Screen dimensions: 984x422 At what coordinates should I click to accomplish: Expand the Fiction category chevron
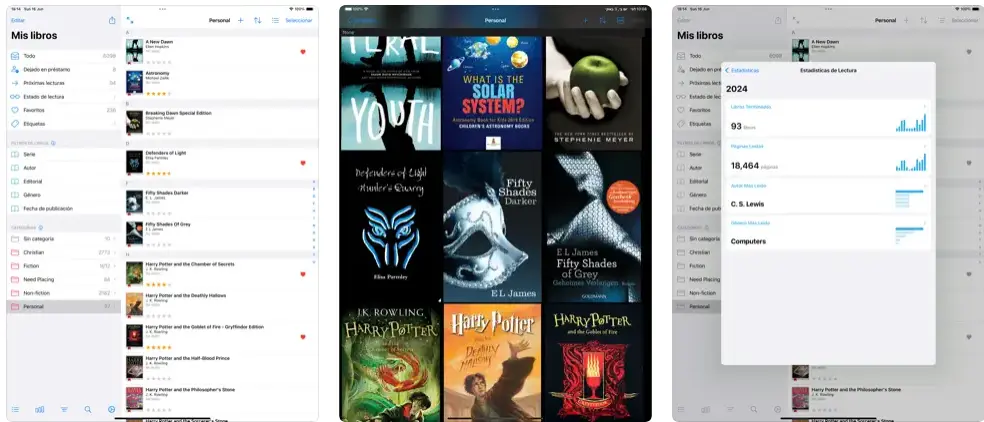115,266
